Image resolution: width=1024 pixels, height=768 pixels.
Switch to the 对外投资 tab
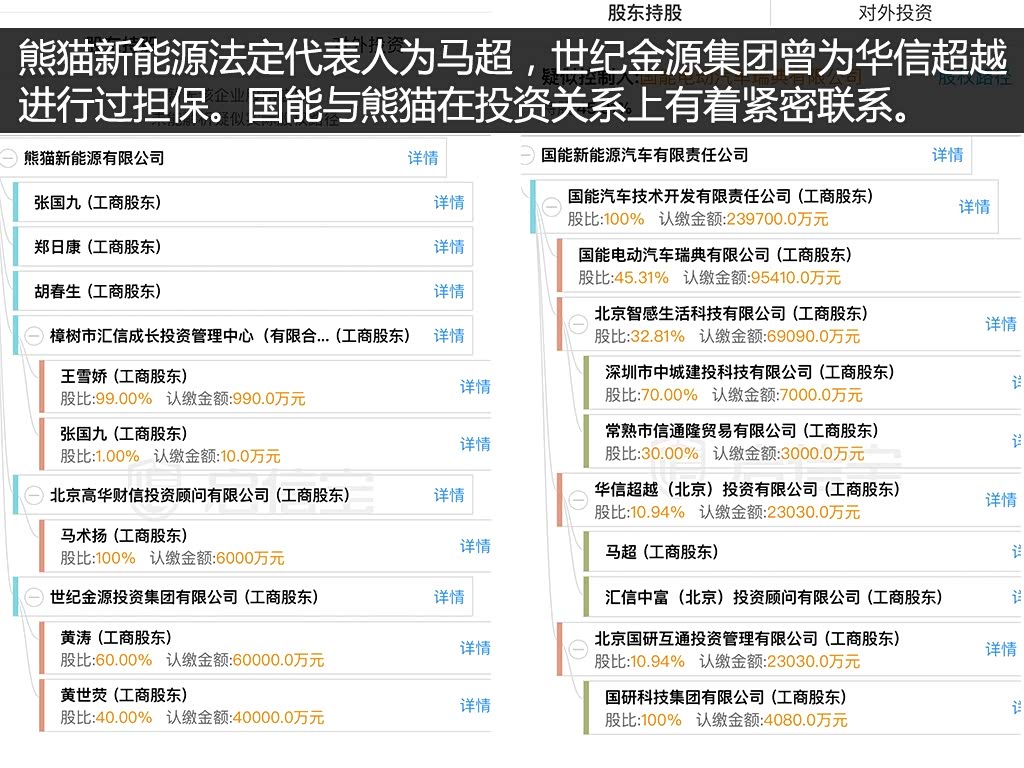click(x=895, y=13)
